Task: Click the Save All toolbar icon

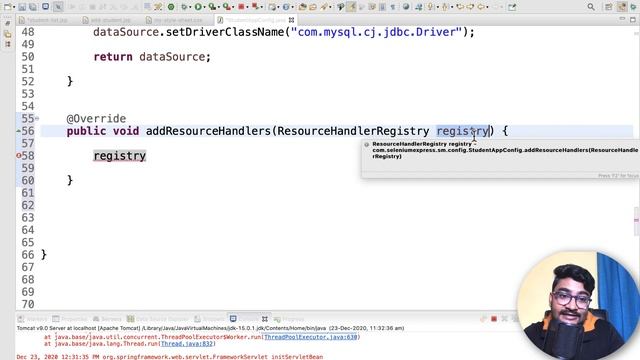Action: (x=33, y=7)
